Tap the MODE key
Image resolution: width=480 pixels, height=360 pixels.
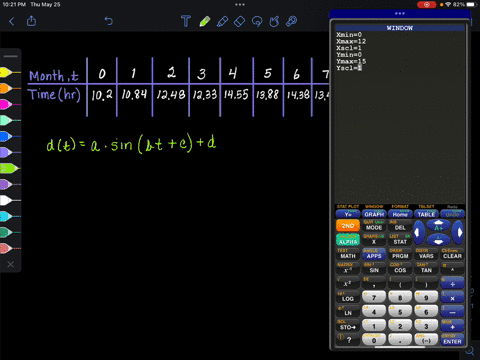pyautogui.click(x=374, y=227)
